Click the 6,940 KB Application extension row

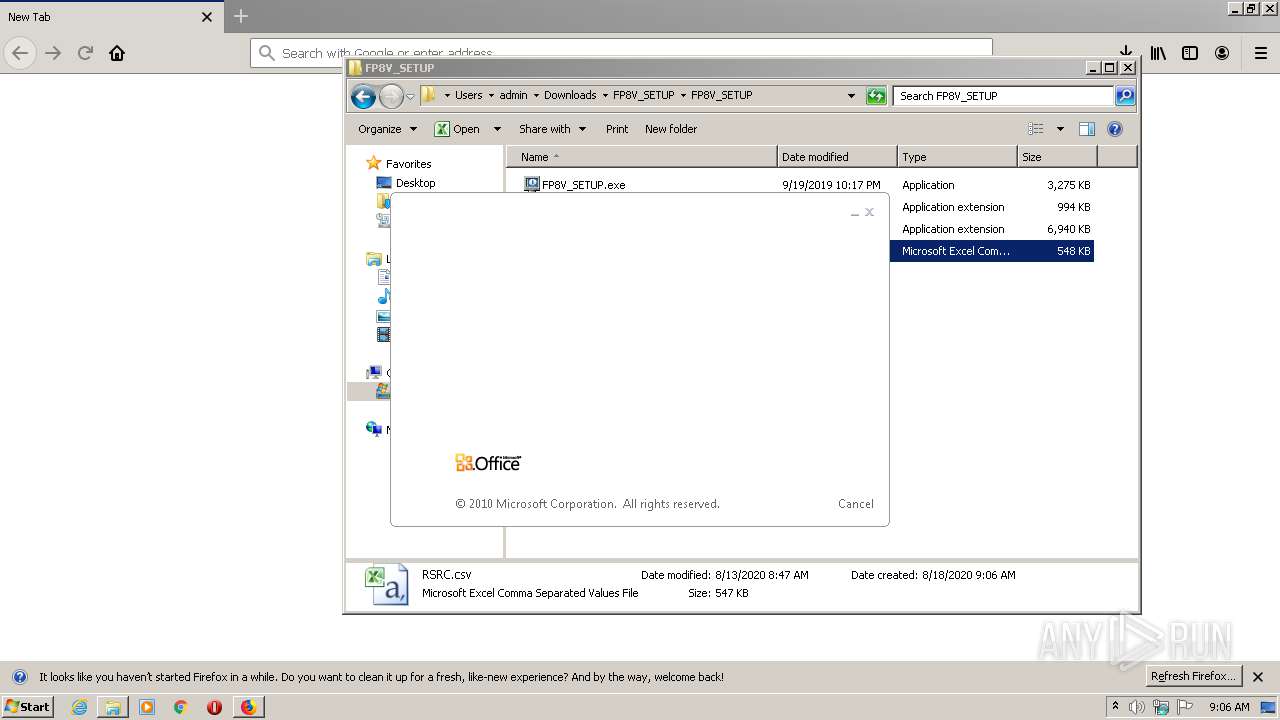click(x=992, y=229)
